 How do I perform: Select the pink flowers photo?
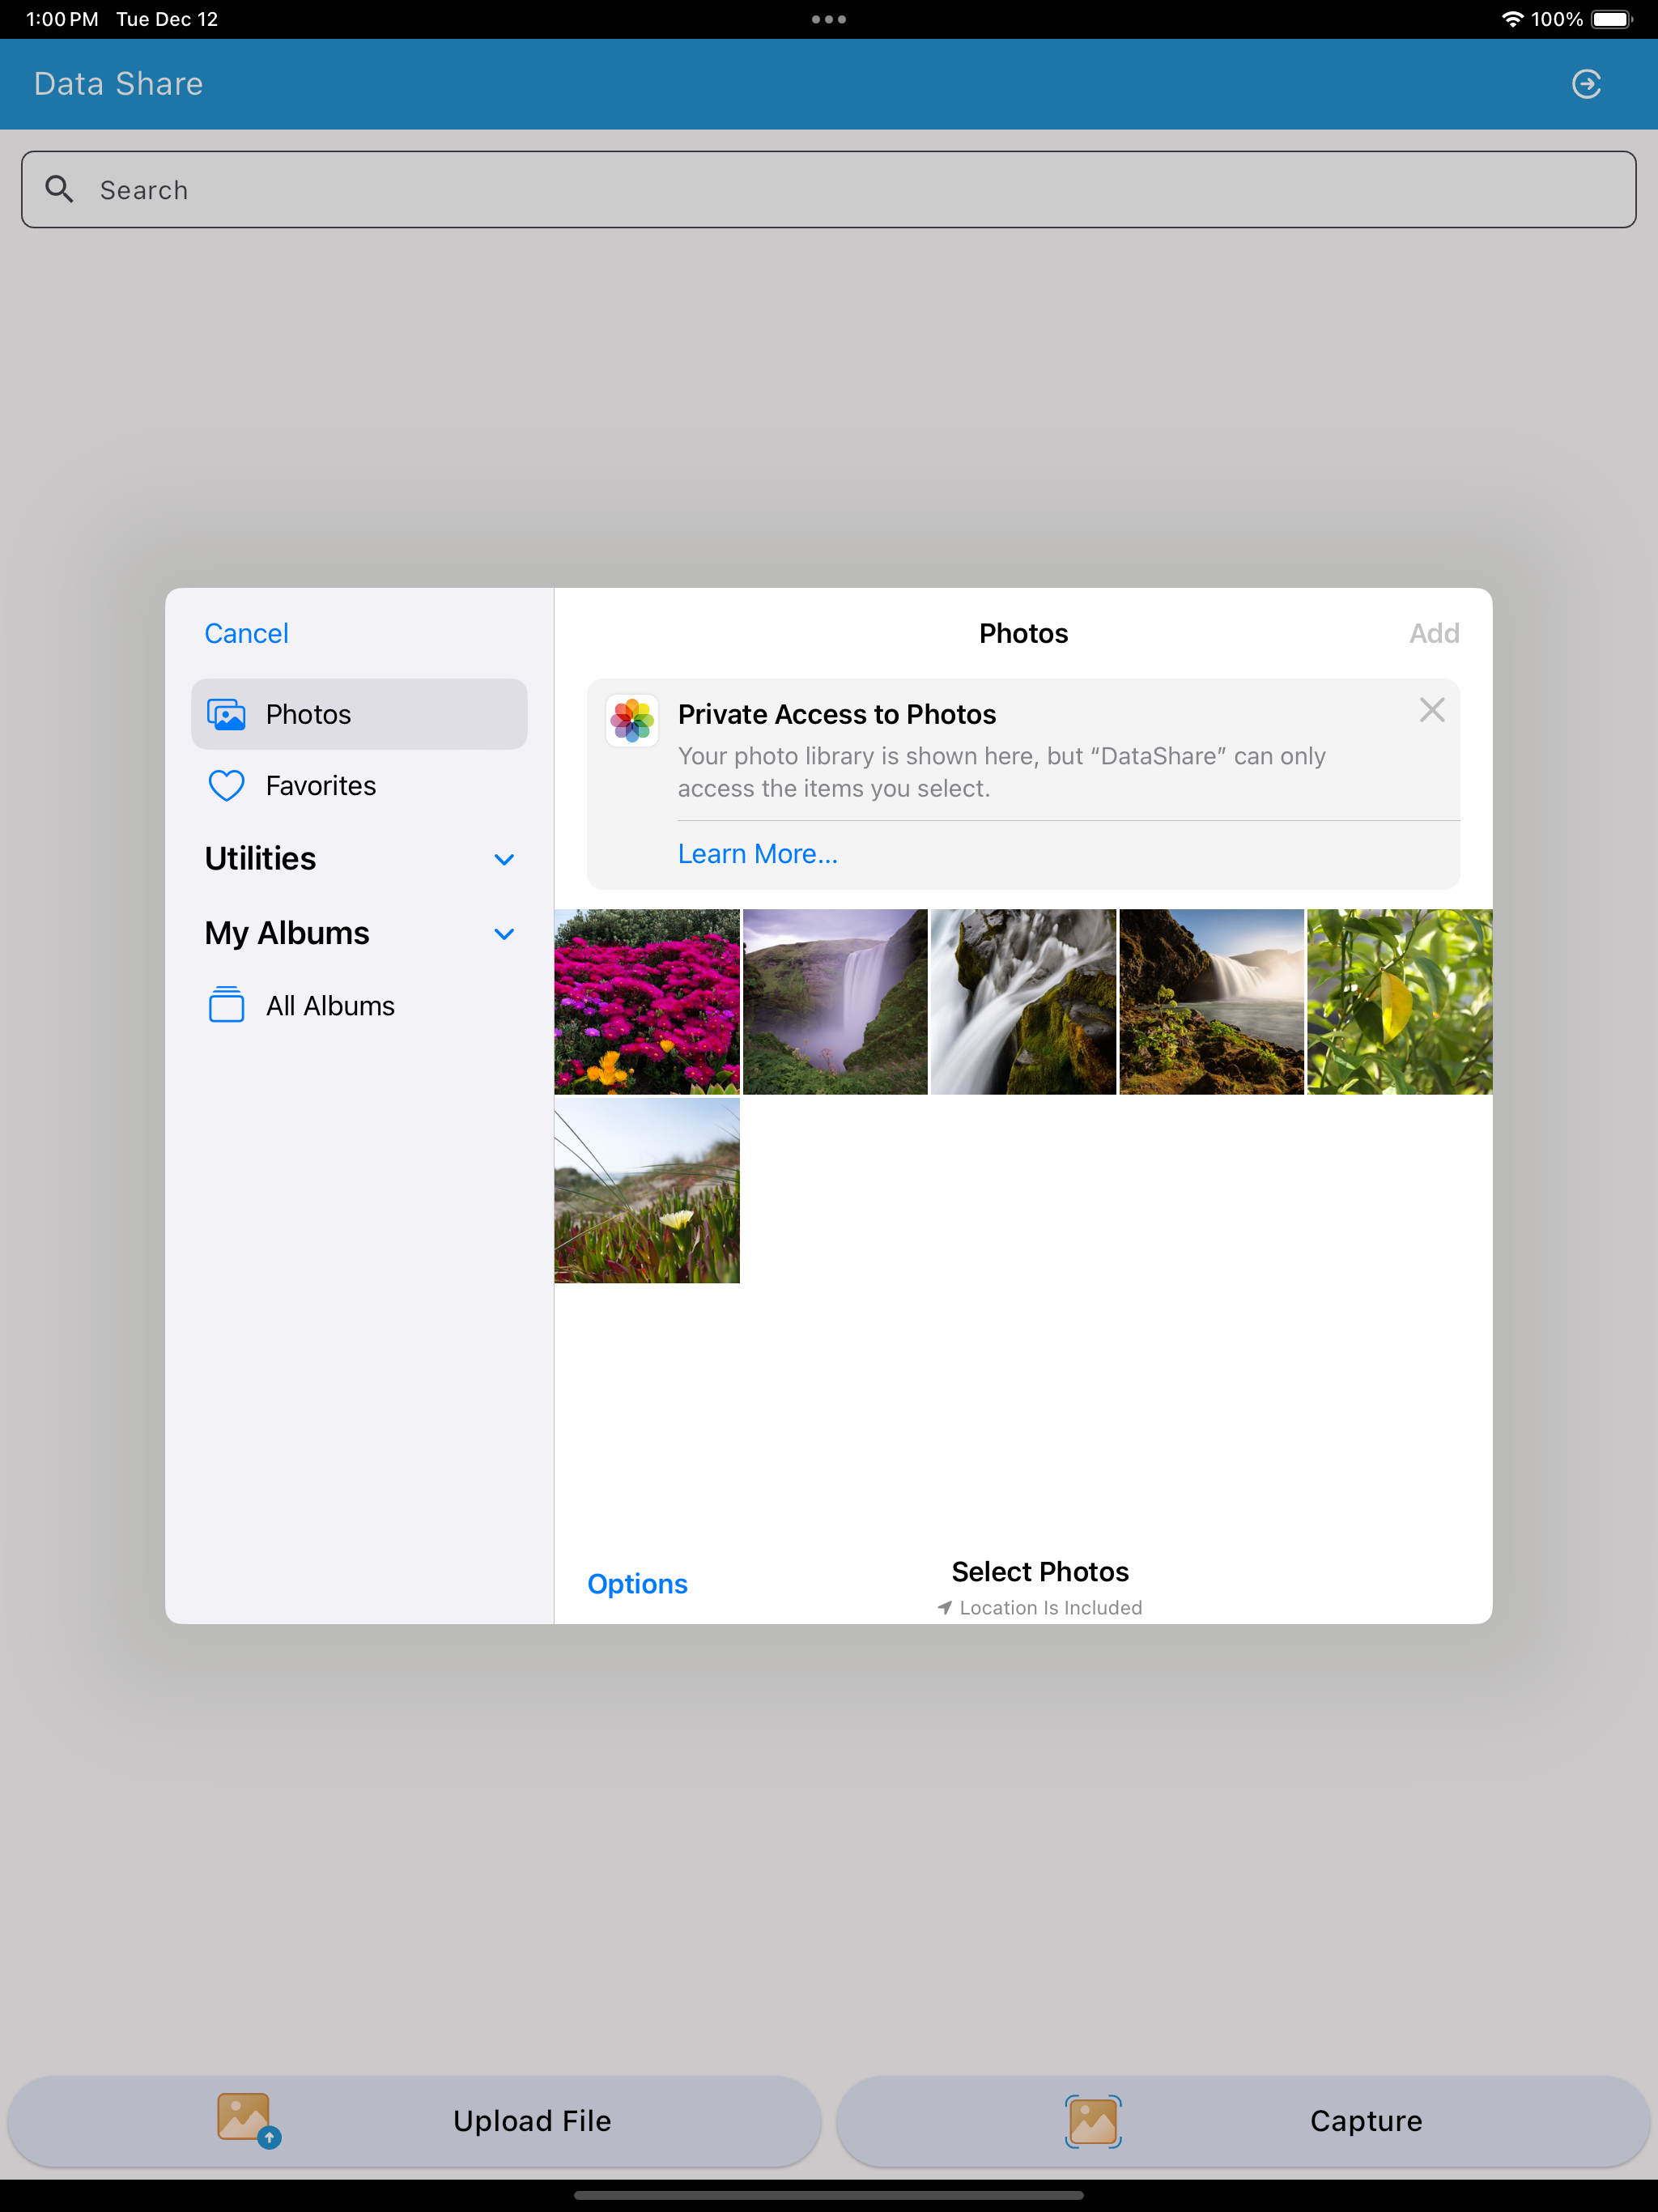[x=647, y=1001]
